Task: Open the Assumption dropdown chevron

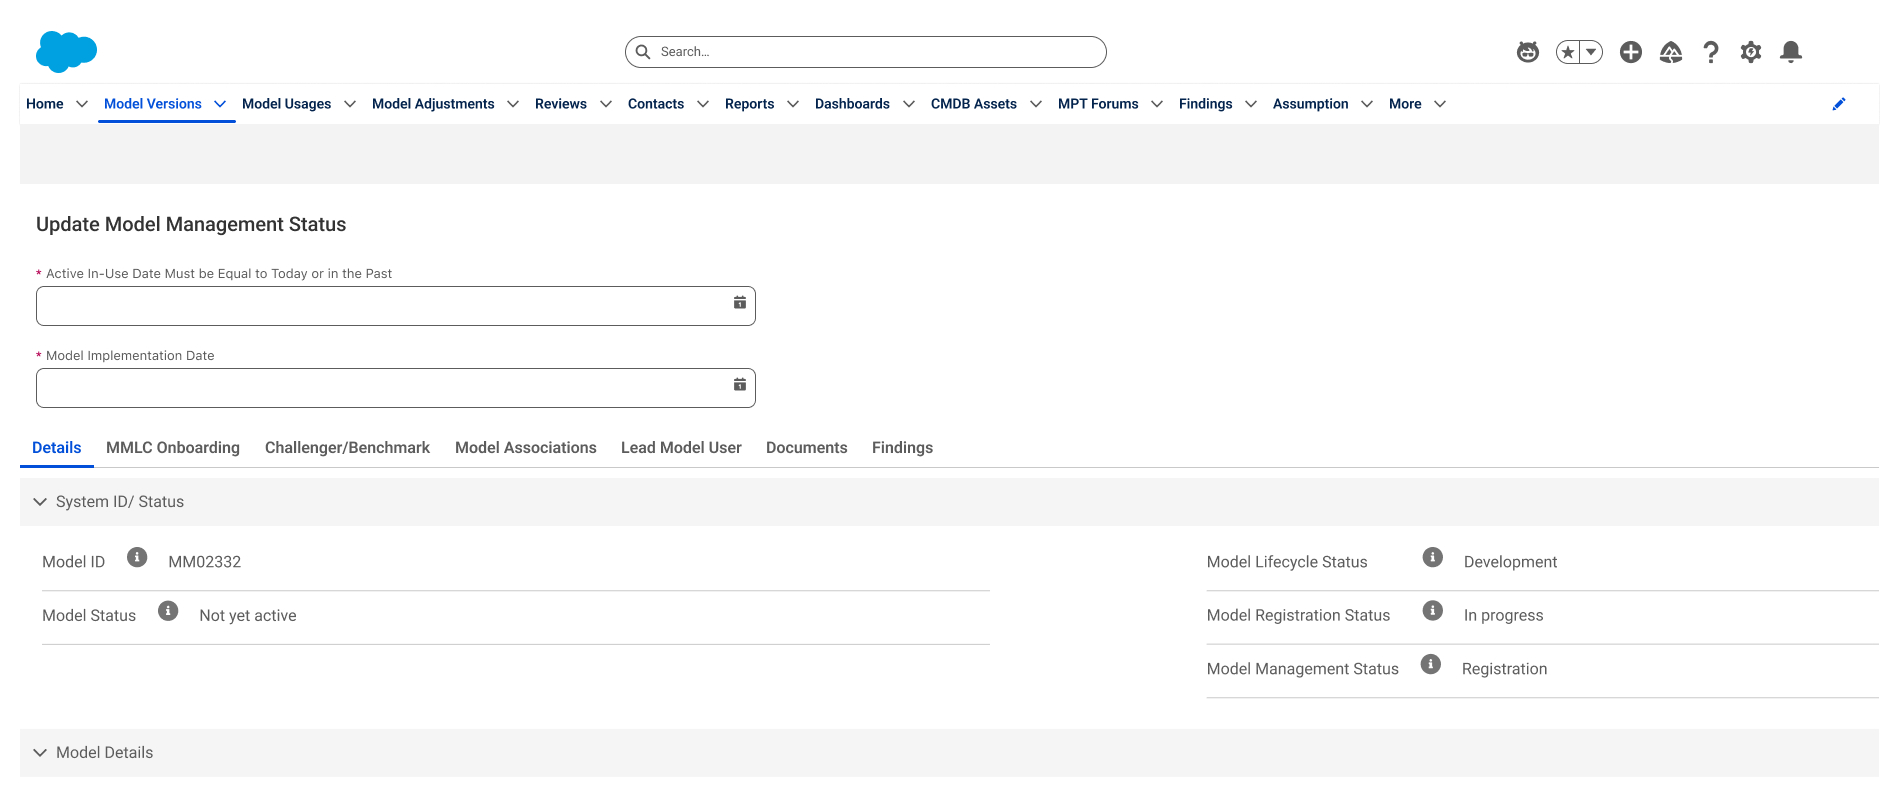Action: coord(1367,104)
